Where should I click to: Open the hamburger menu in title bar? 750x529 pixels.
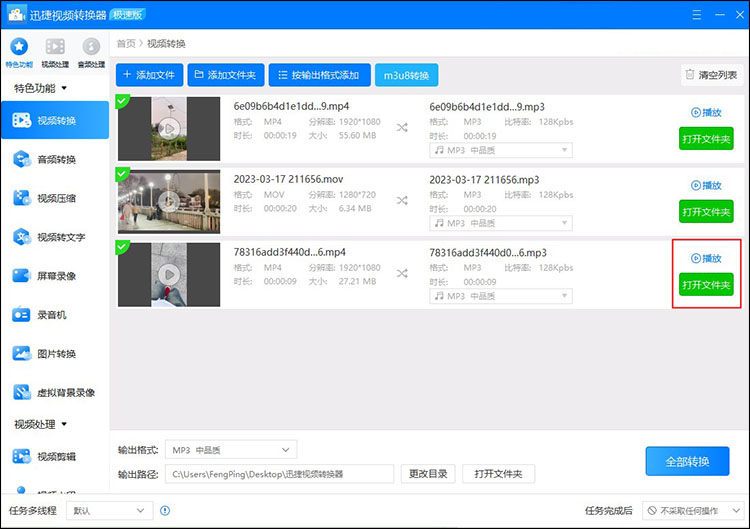pyautogui.click(x=696, y=15)
